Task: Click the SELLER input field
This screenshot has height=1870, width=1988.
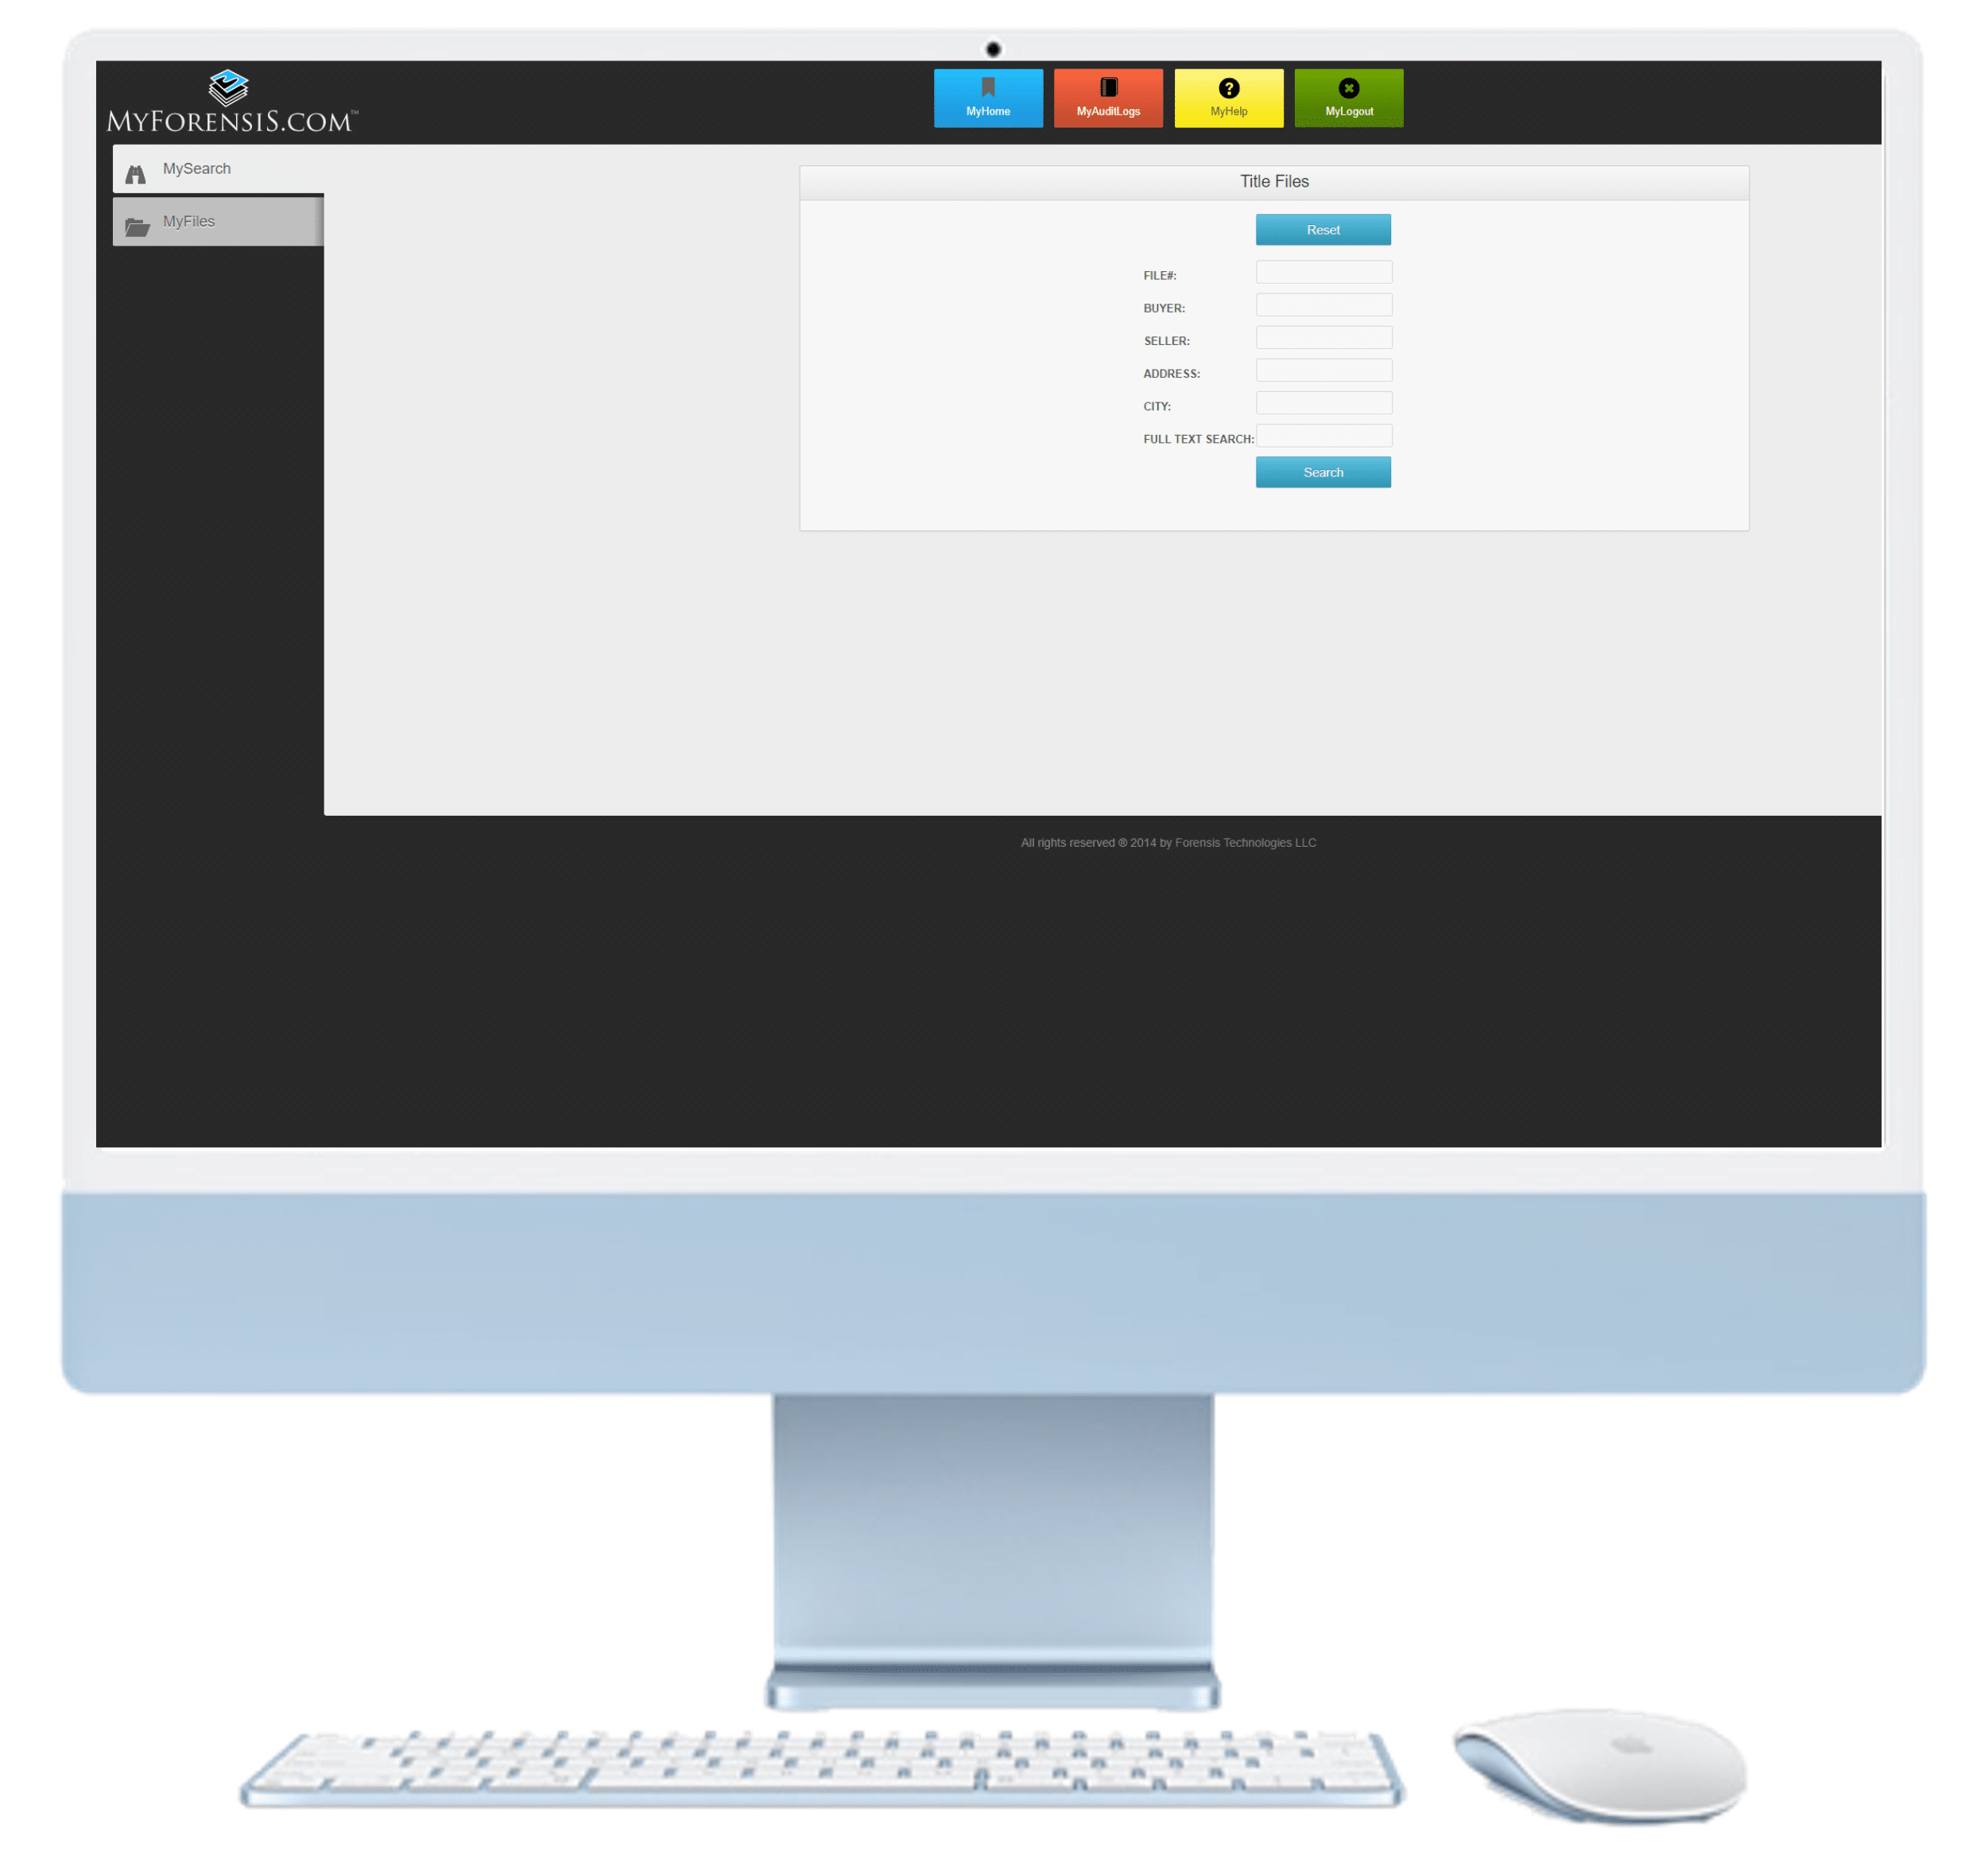Action: (1323, 339)
